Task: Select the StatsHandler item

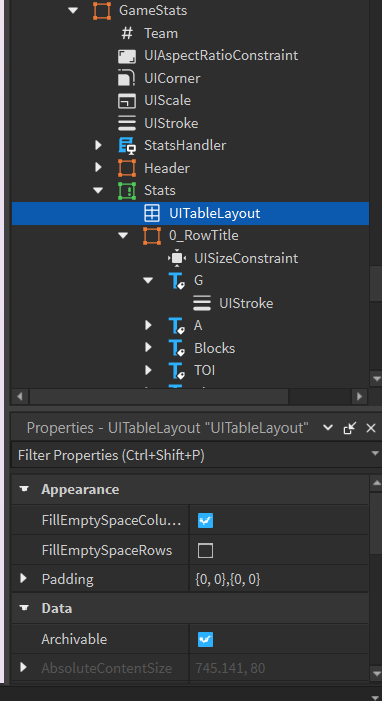Action: coord(185,146)
